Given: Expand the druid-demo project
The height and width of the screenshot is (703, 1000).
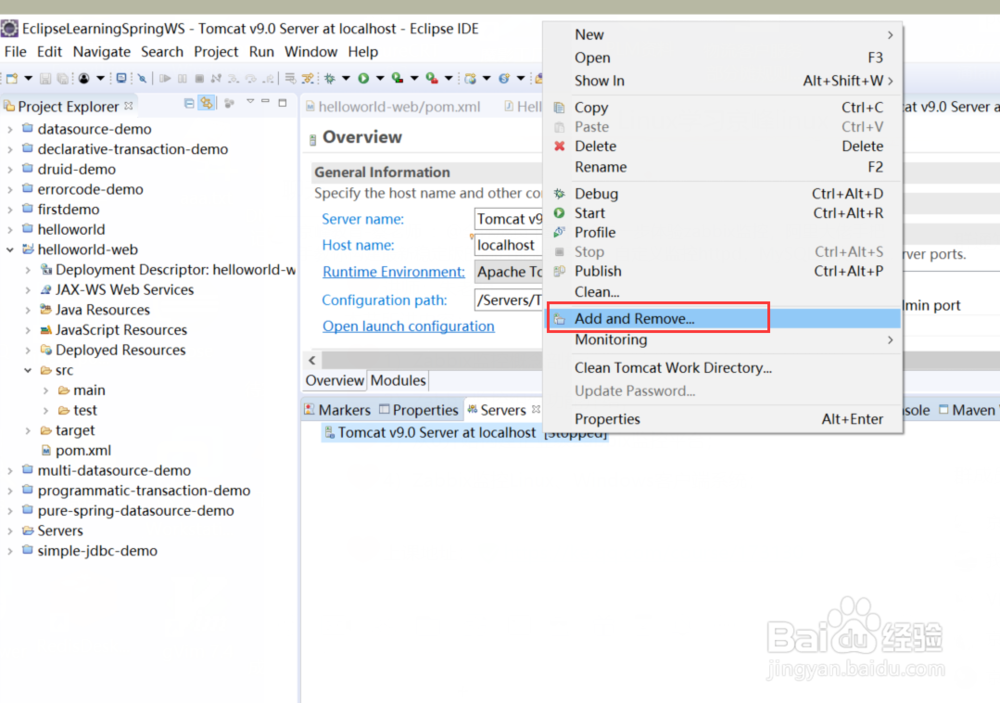Looking at the screenshot, I should (x=10, y=170).
